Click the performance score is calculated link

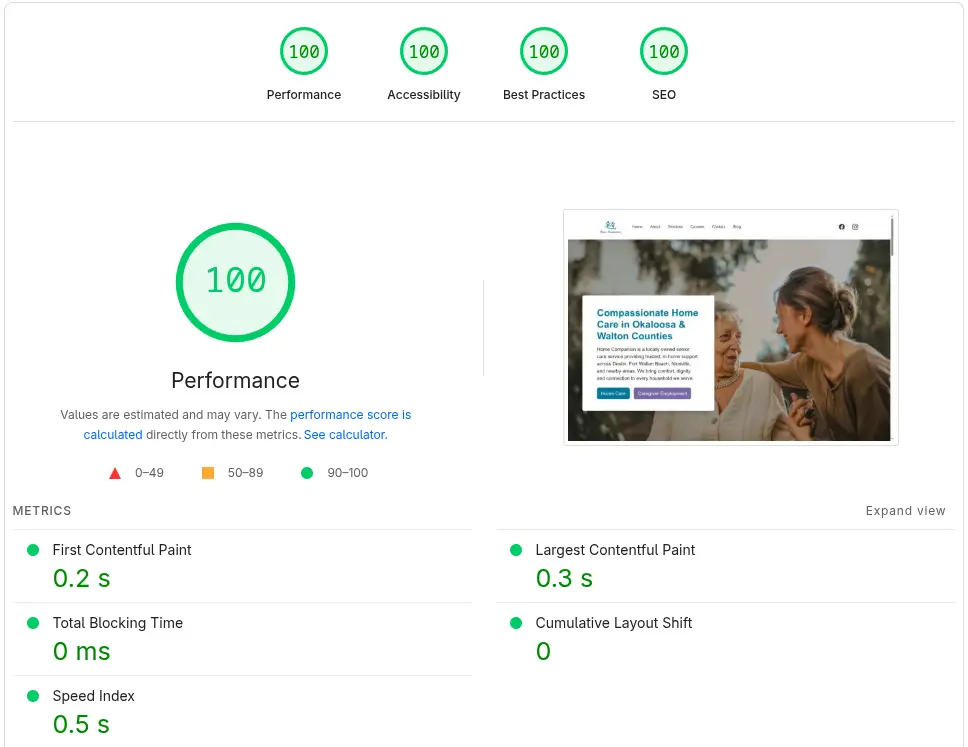[x=351, y=414]
